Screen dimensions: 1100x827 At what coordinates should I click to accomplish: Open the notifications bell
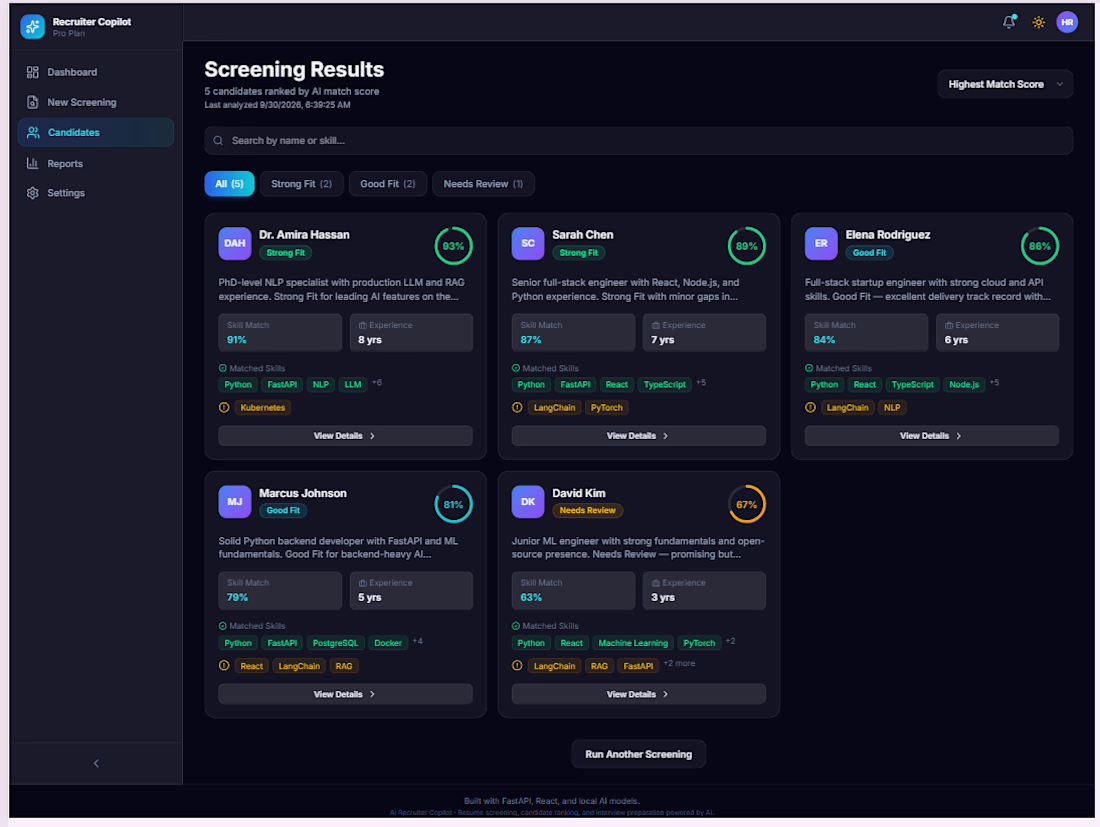click(1009, 22)
